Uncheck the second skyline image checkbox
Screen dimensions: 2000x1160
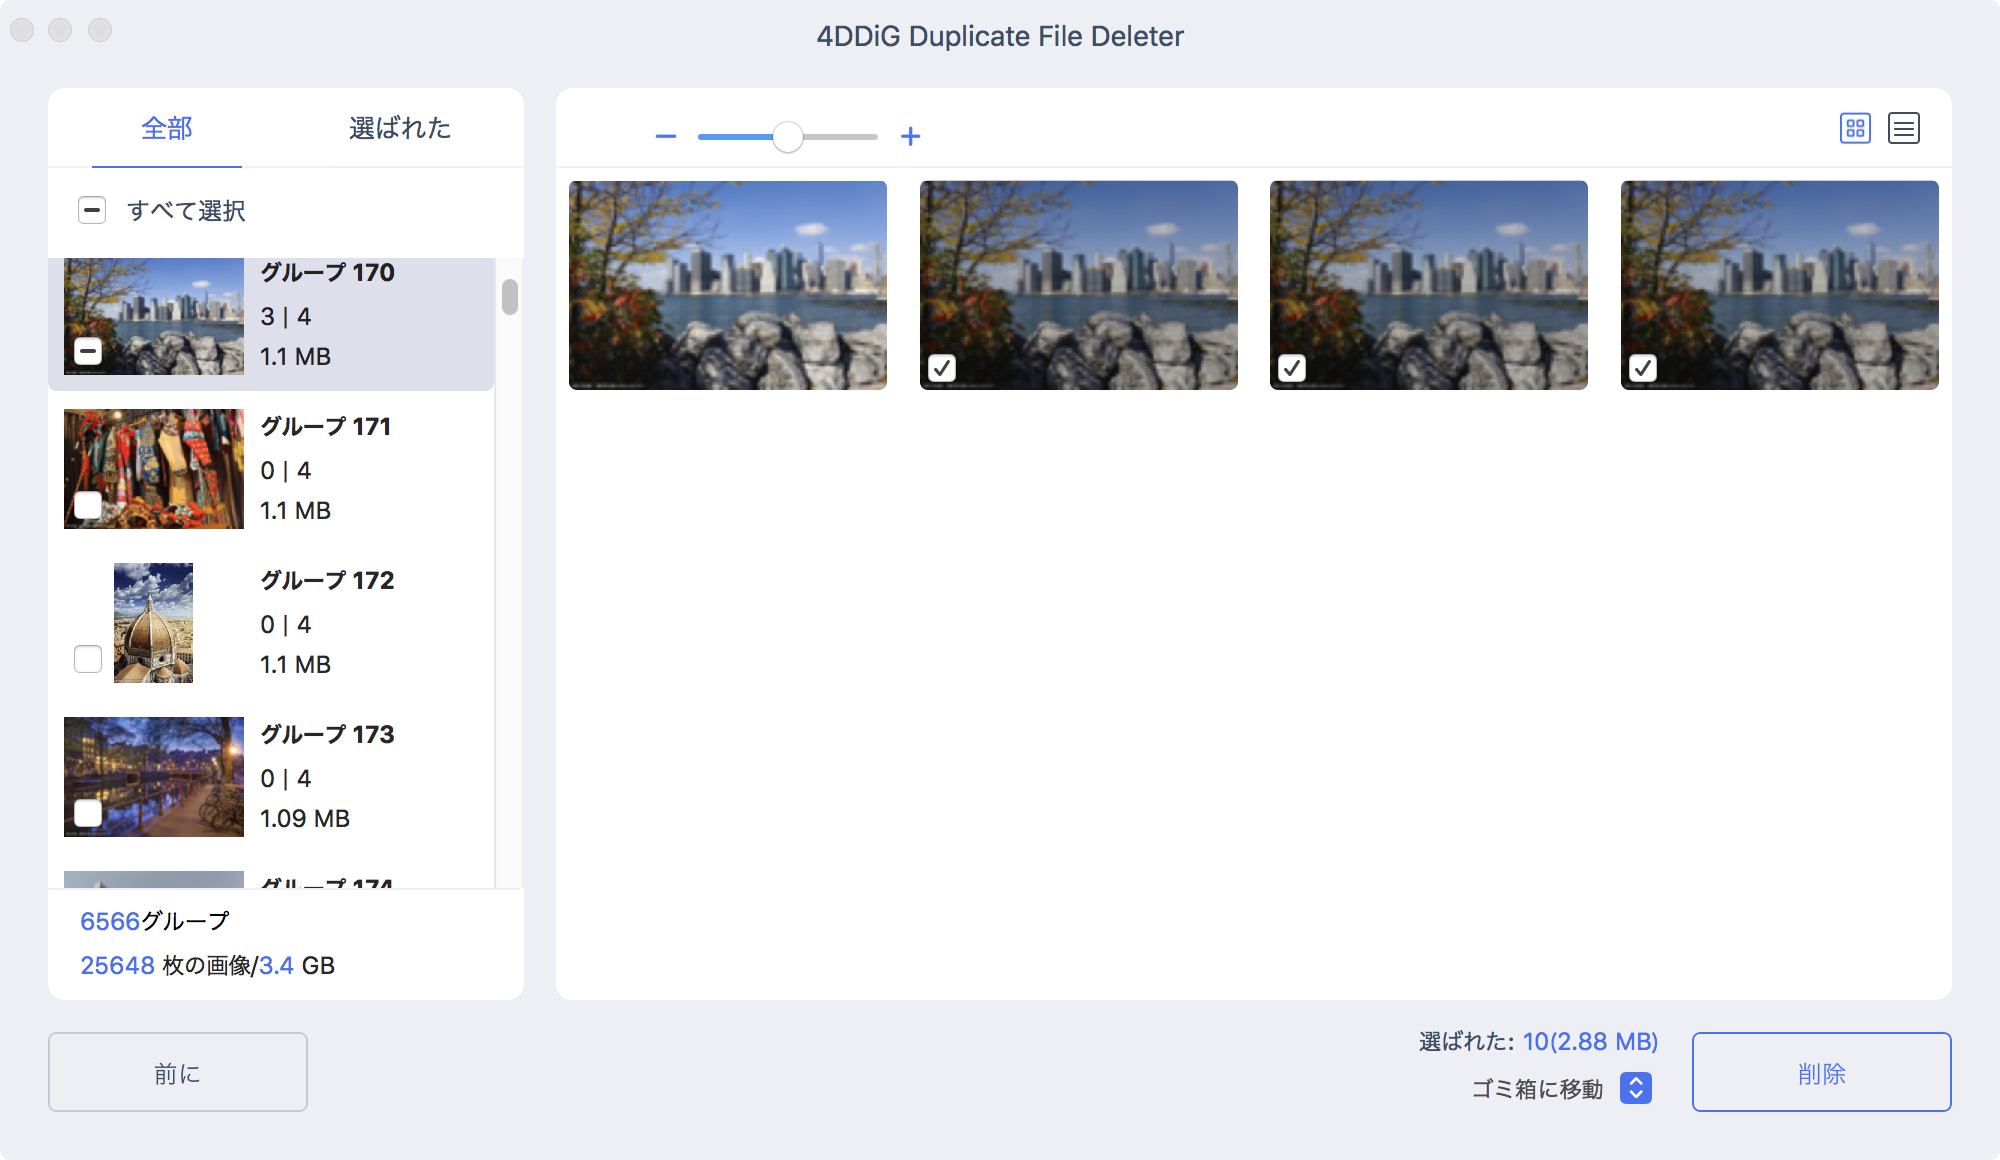(941, 368)
